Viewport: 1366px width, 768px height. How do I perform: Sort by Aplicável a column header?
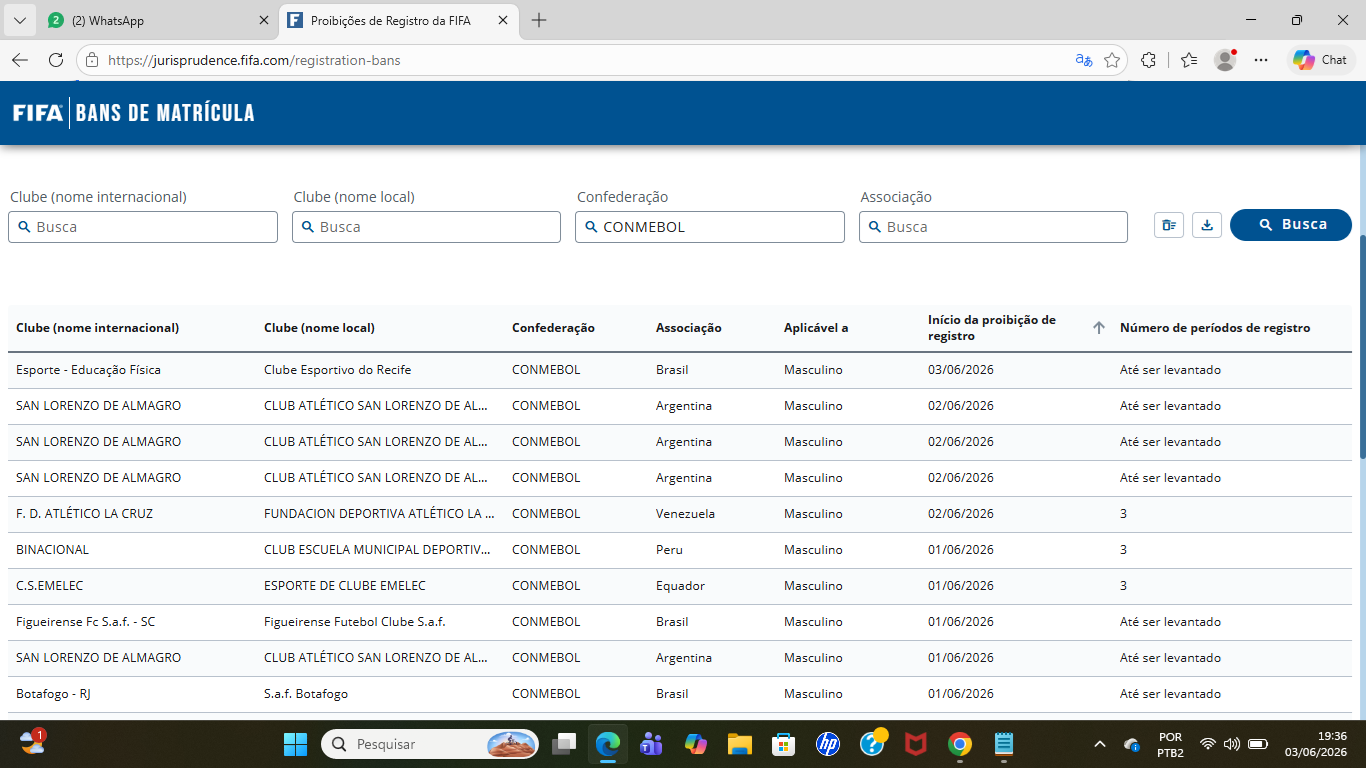(x=816, y=328)
